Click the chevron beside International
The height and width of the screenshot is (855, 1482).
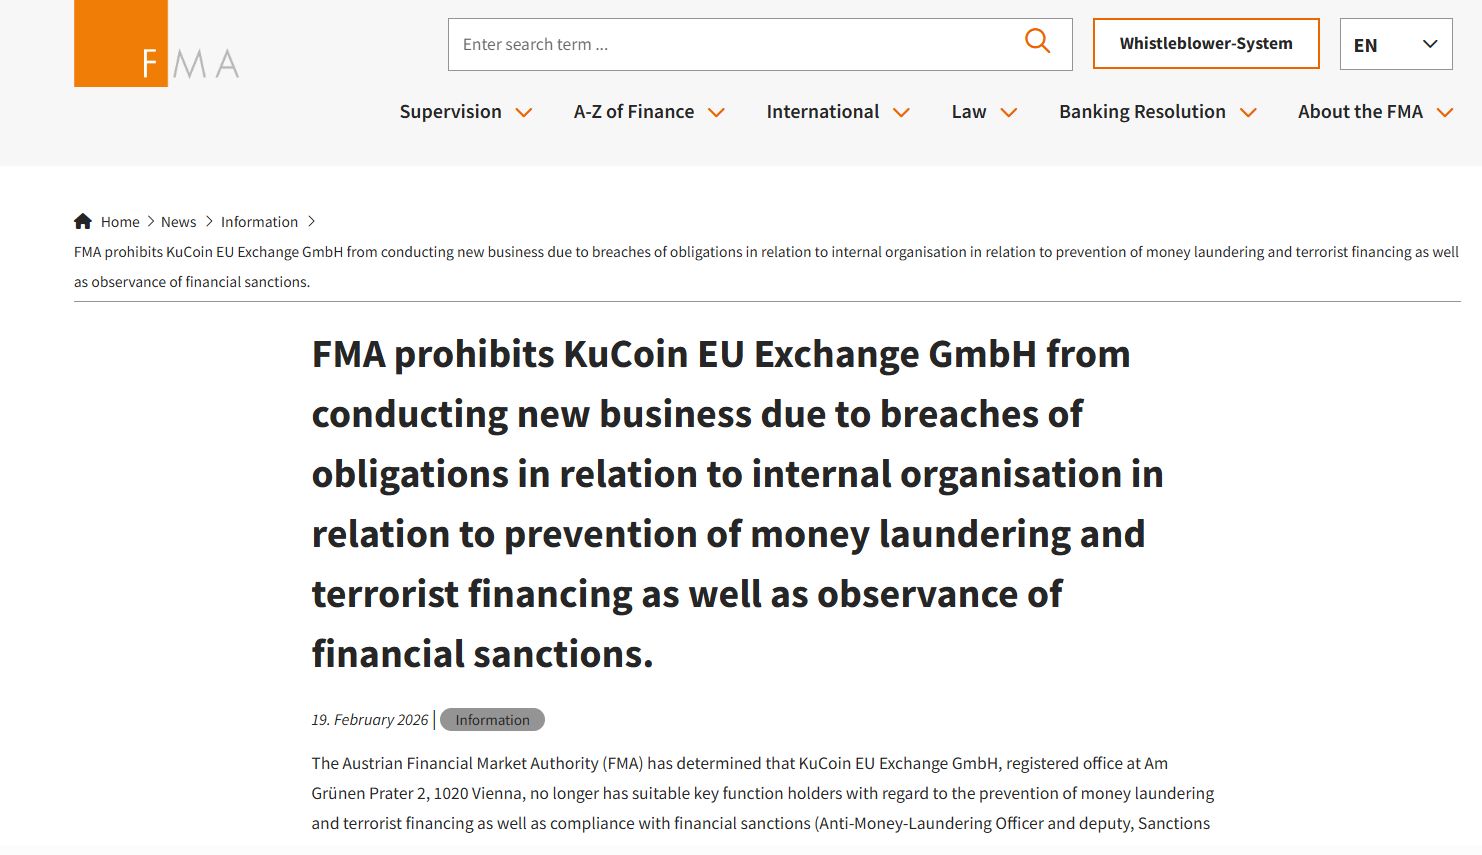coord(902,113)
